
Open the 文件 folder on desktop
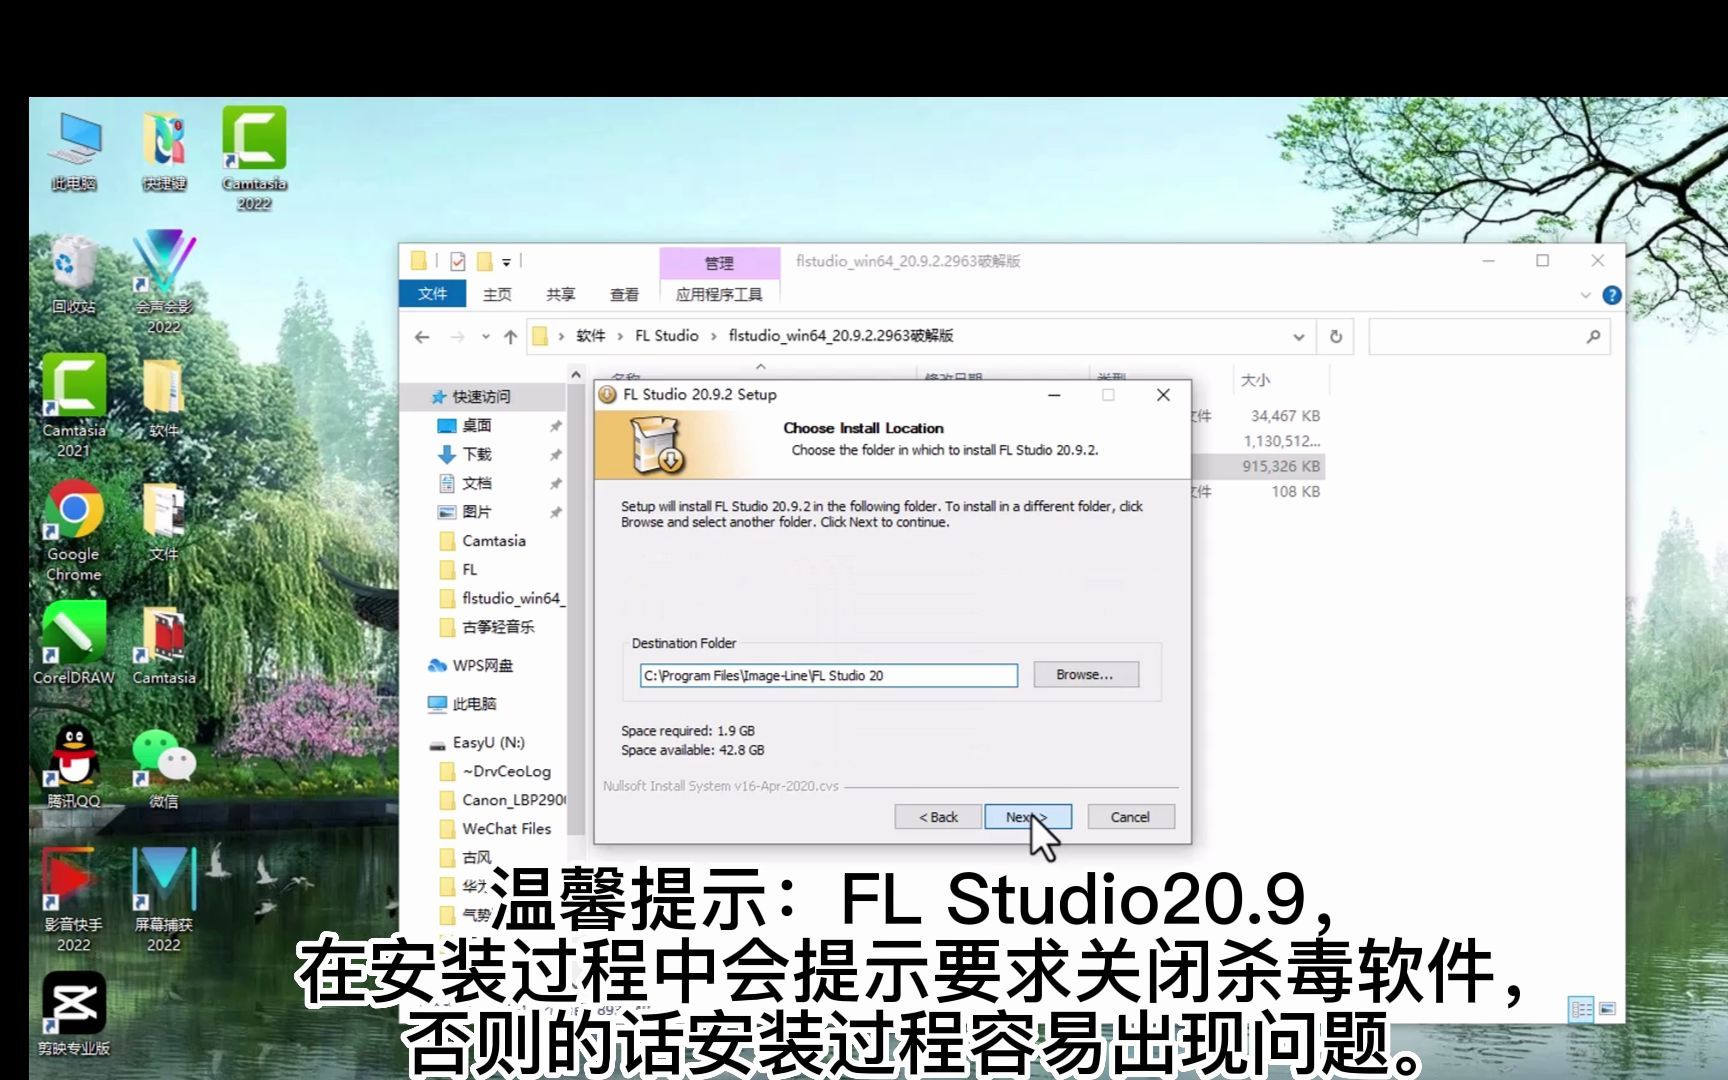click(164, 521)
